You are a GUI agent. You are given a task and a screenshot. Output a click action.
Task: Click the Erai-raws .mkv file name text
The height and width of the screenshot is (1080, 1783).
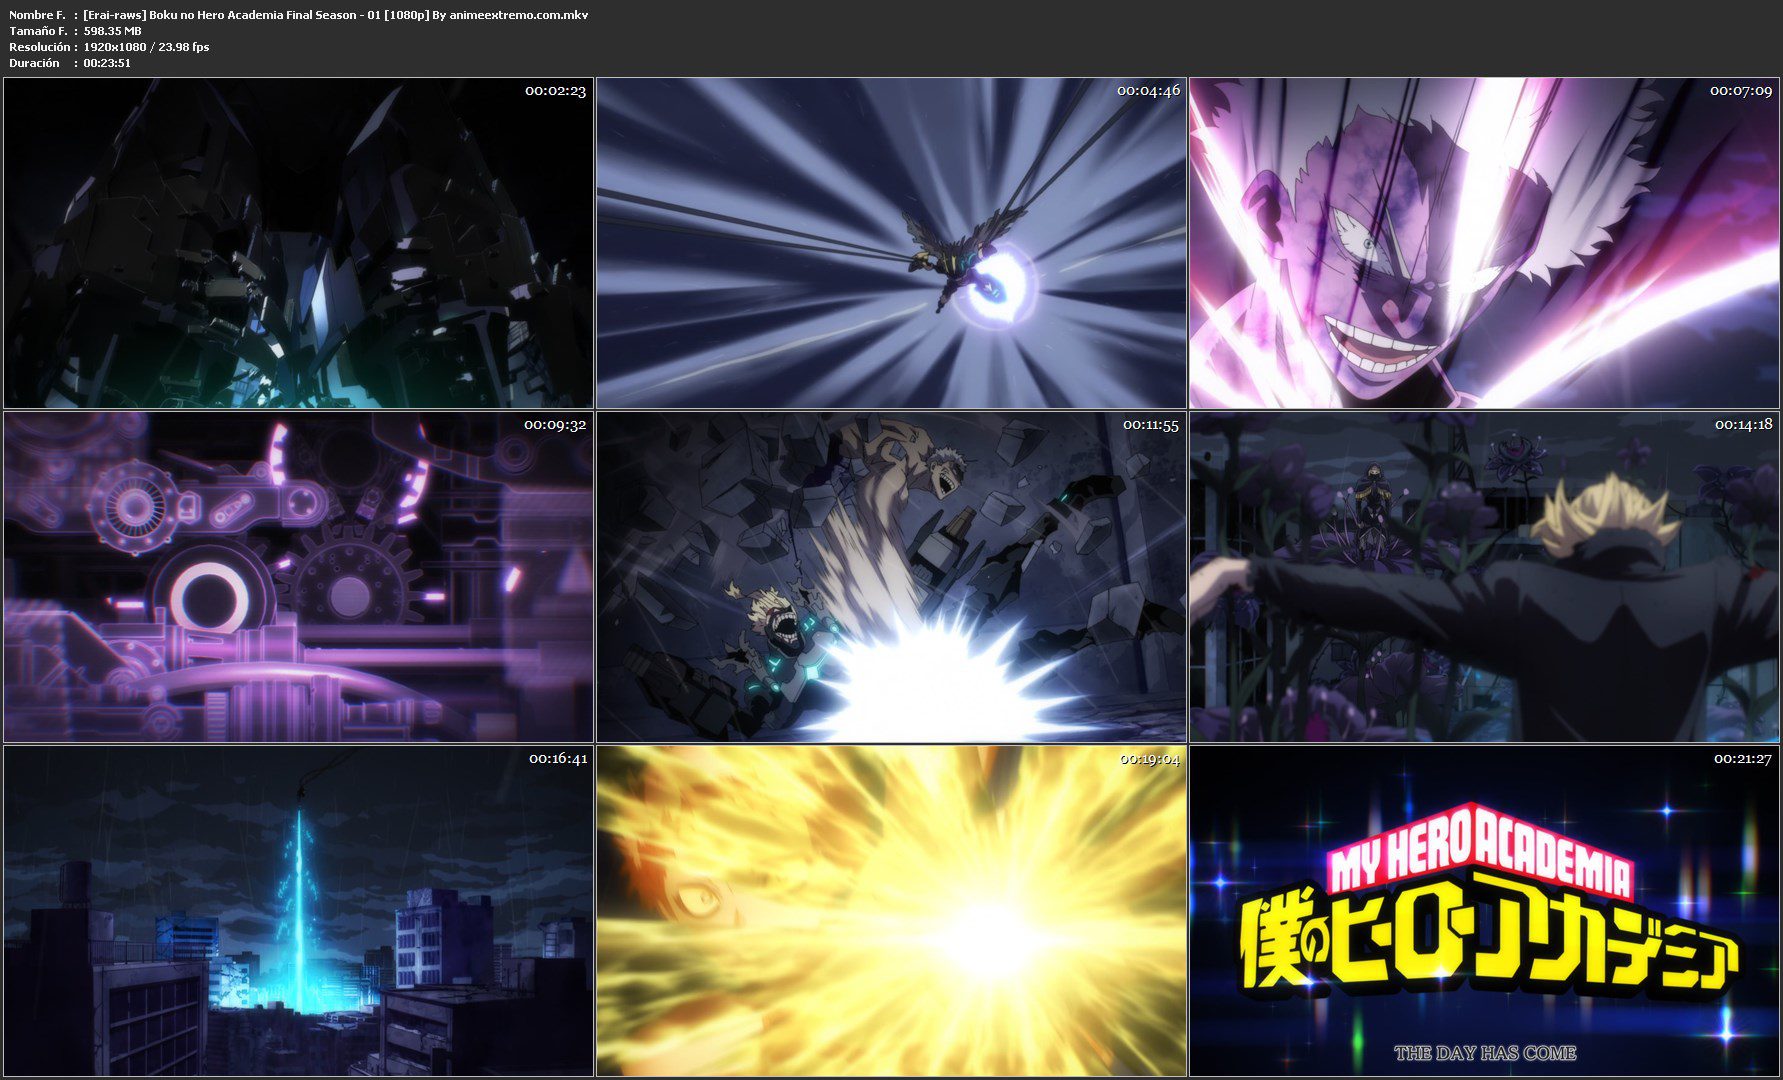click(336, 15)
